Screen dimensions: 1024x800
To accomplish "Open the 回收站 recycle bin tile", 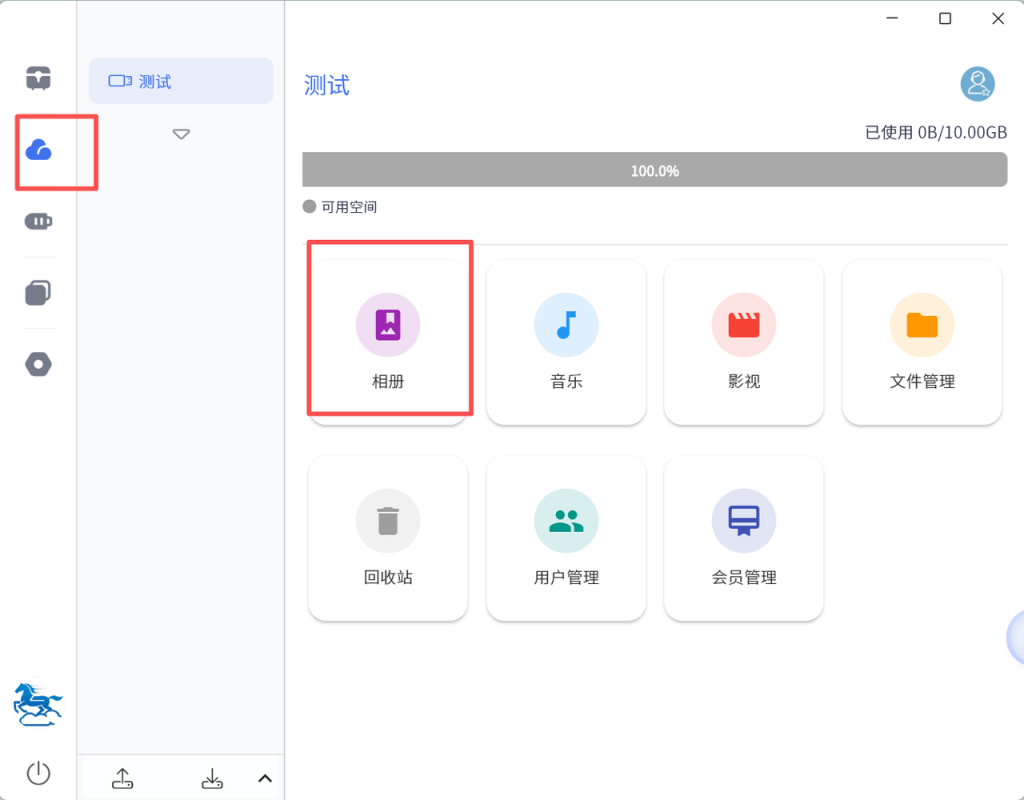I will coord(388,538).
